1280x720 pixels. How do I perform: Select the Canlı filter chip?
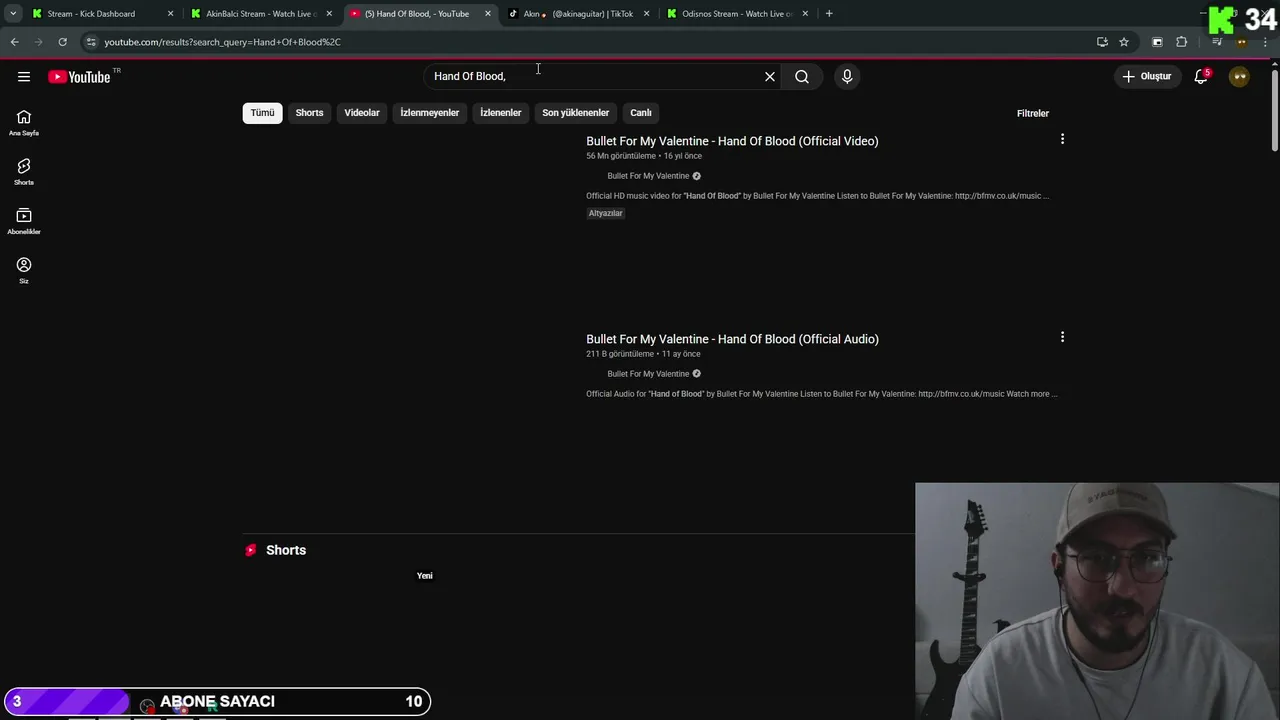click(641, 113)
